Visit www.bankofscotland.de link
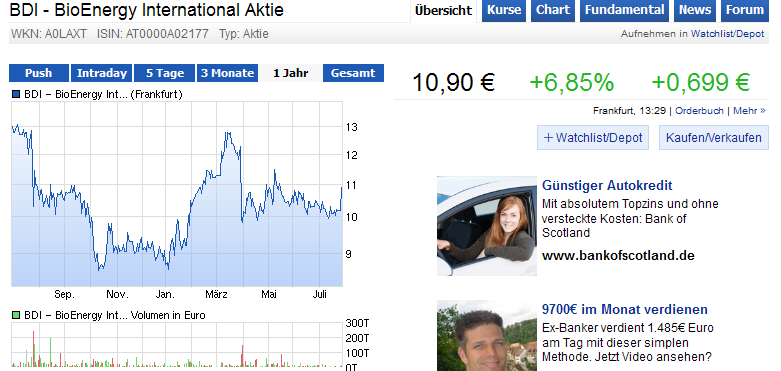This screenshot has width=781, height=371. point(618,256)
